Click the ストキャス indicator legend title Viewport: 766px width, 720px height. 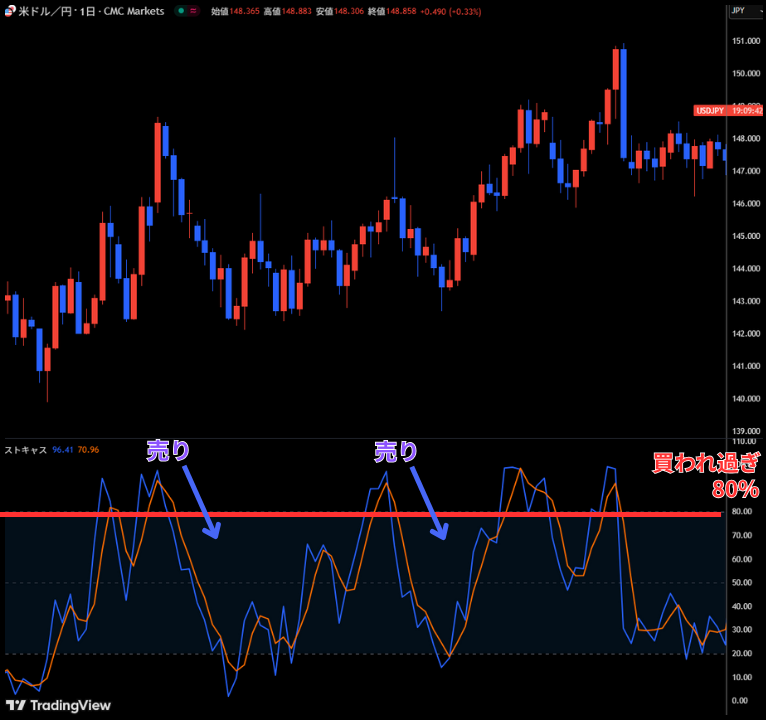[24, 451]
